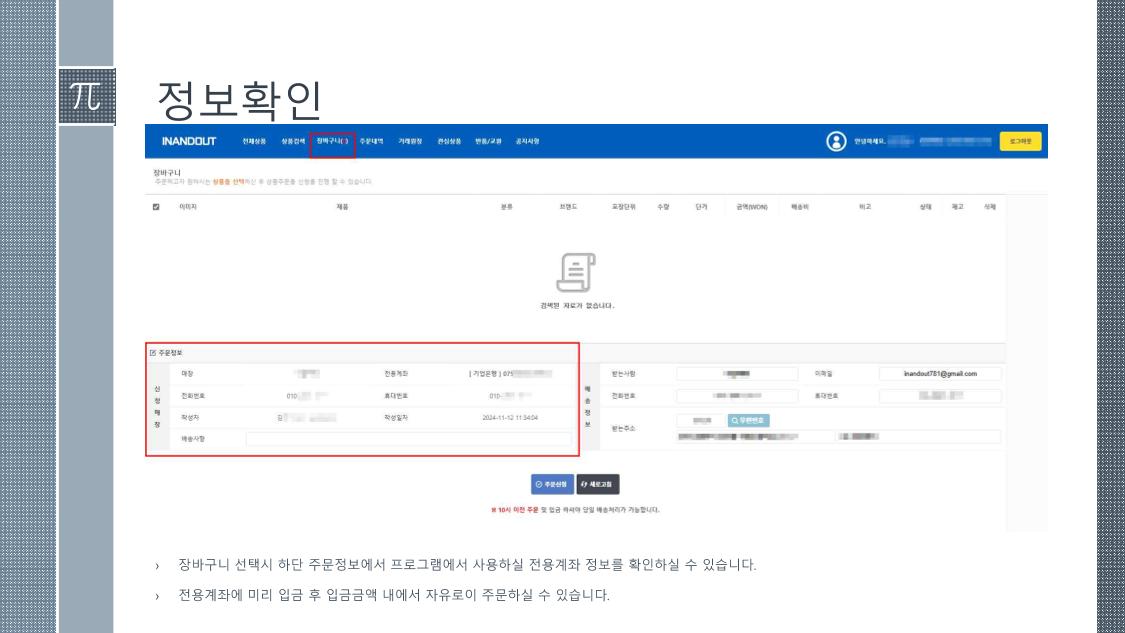Image resolution: width=1125 pixels, height=633 pixels.
Task: Click the 삭제 column header
Action: (989, 207)
